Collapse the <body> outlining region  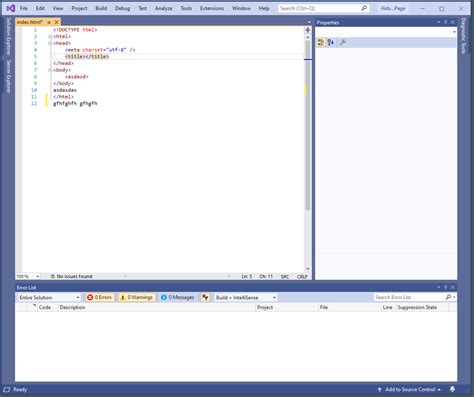(x=50, y=70)
